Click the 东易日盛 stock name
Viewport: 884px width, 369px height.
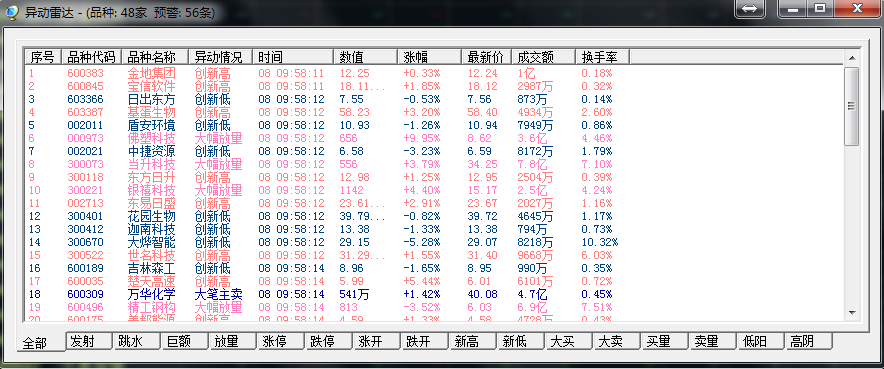(152, 203)
